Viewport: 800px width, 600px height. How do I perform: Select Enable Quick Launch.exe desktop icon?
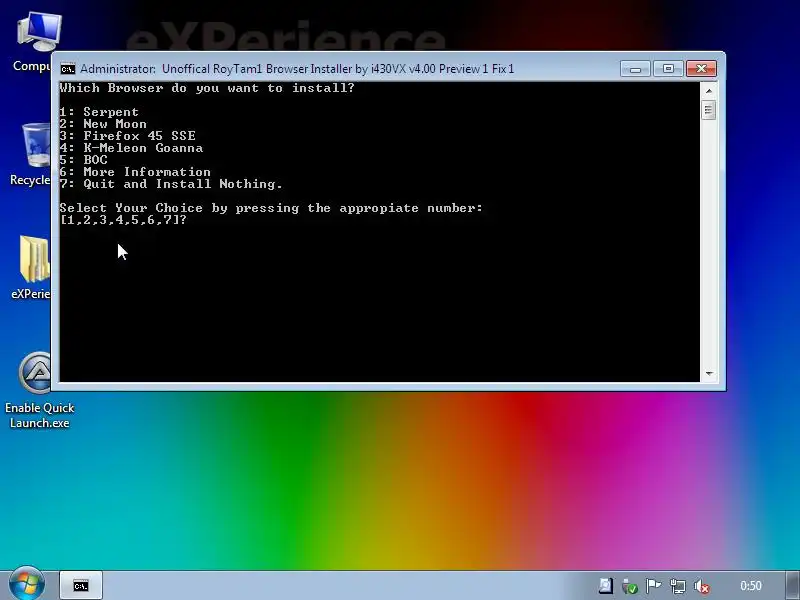click(39, 390)
